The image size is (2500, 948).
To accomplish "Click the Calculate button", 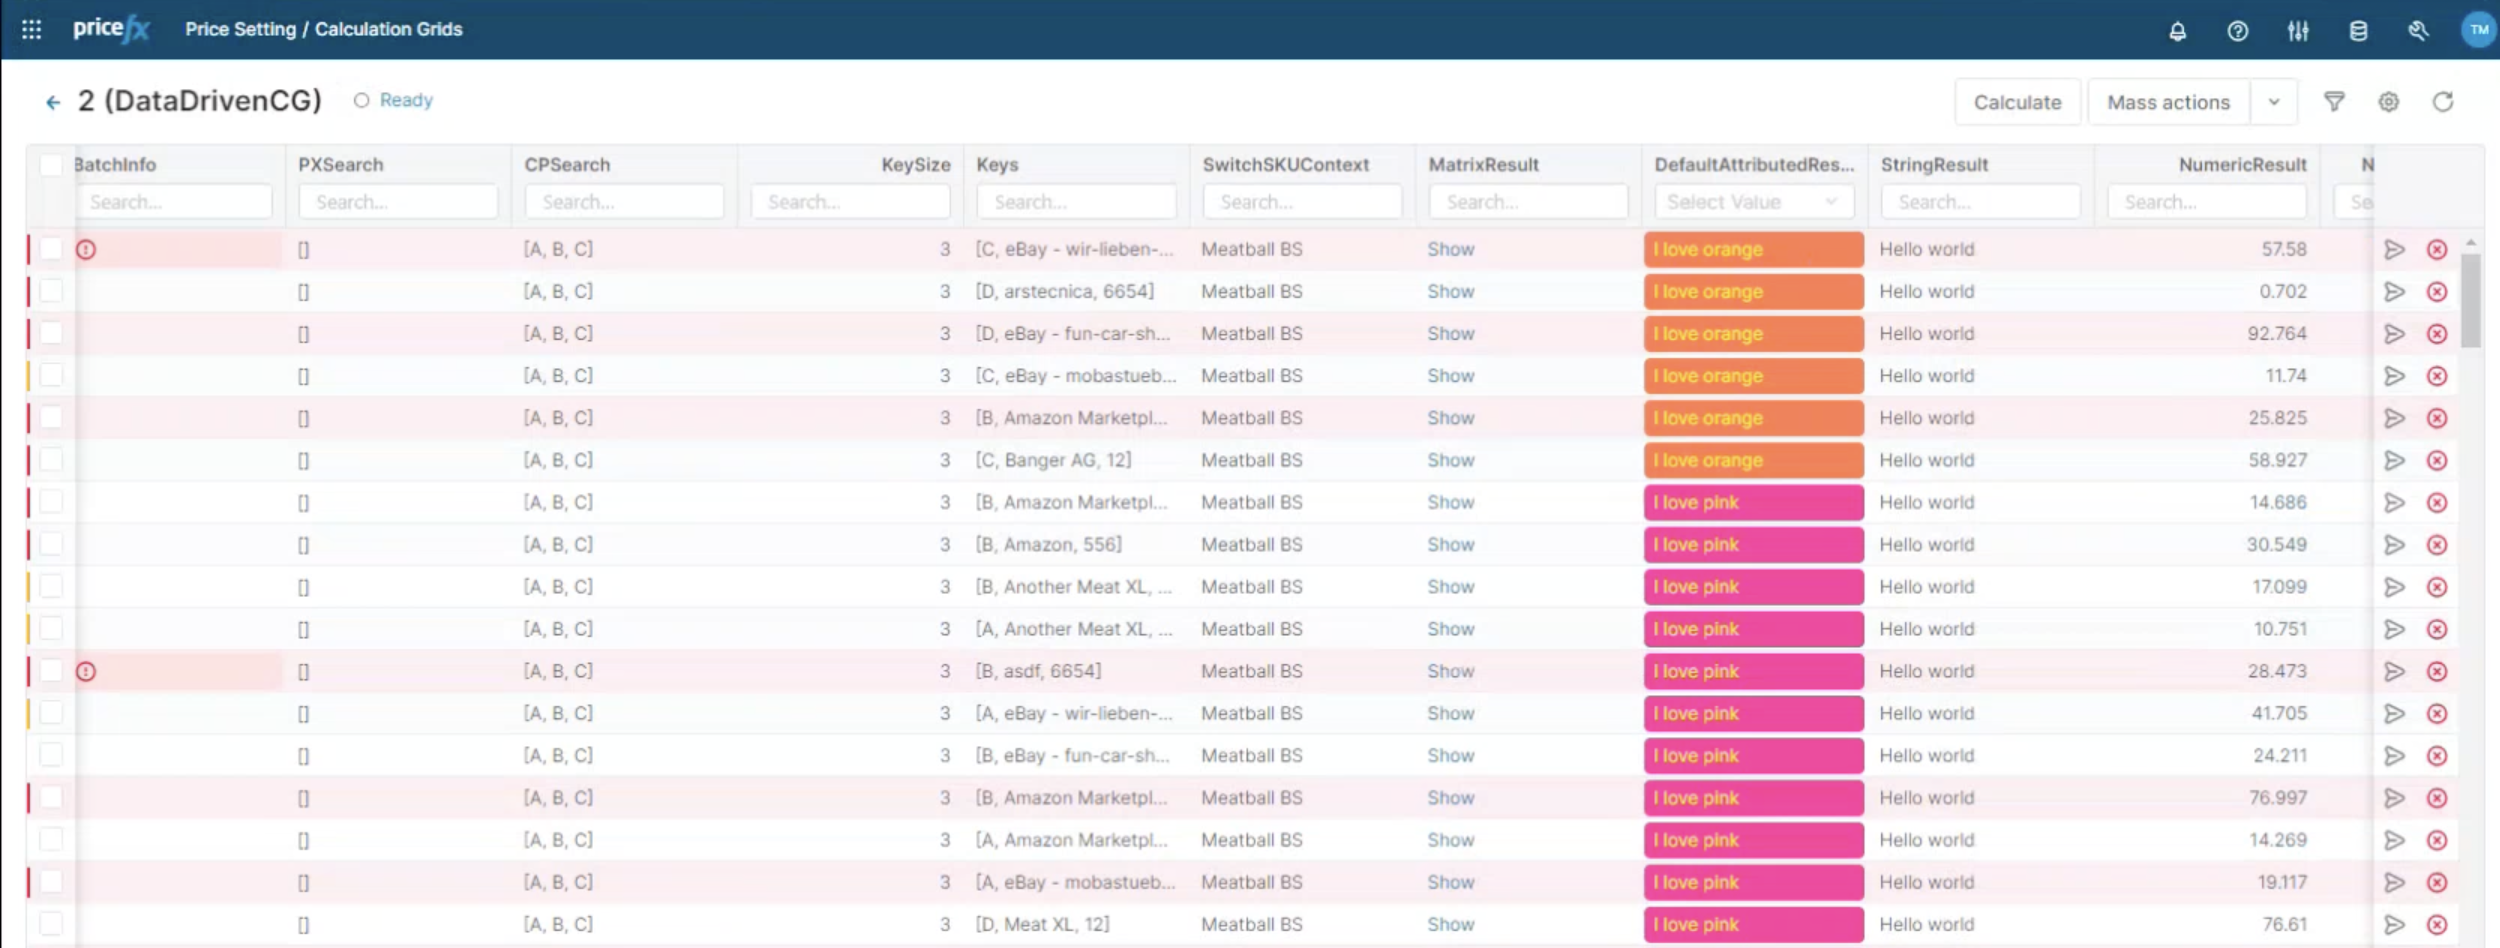I will (x=2017, y=102).
